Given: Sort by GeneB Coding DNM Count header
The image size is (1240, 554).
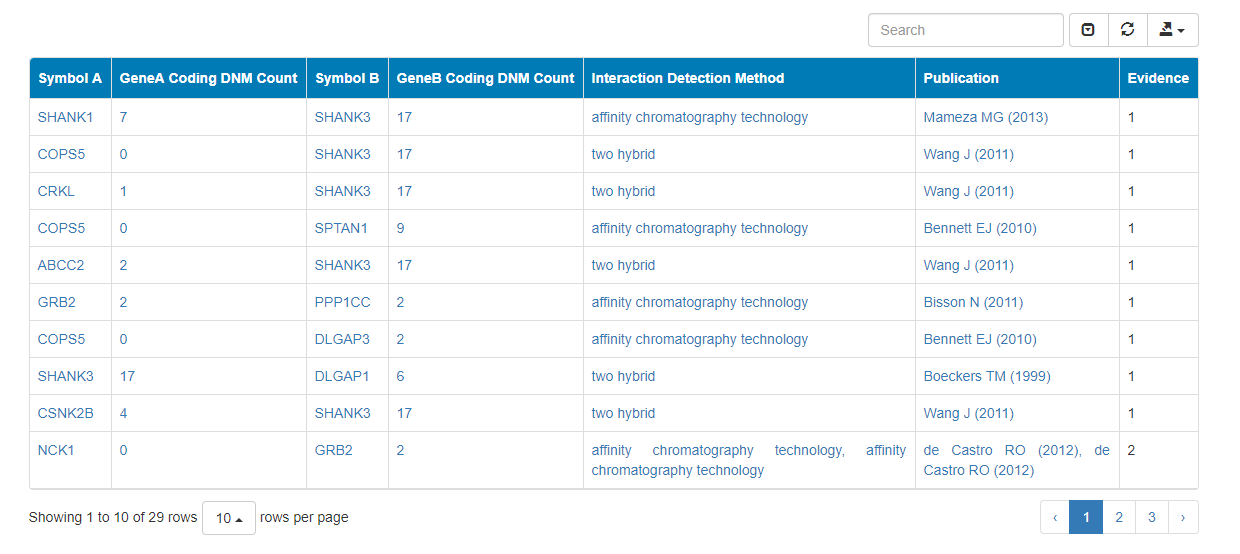Looking at the screenshot, I should 486,78.
